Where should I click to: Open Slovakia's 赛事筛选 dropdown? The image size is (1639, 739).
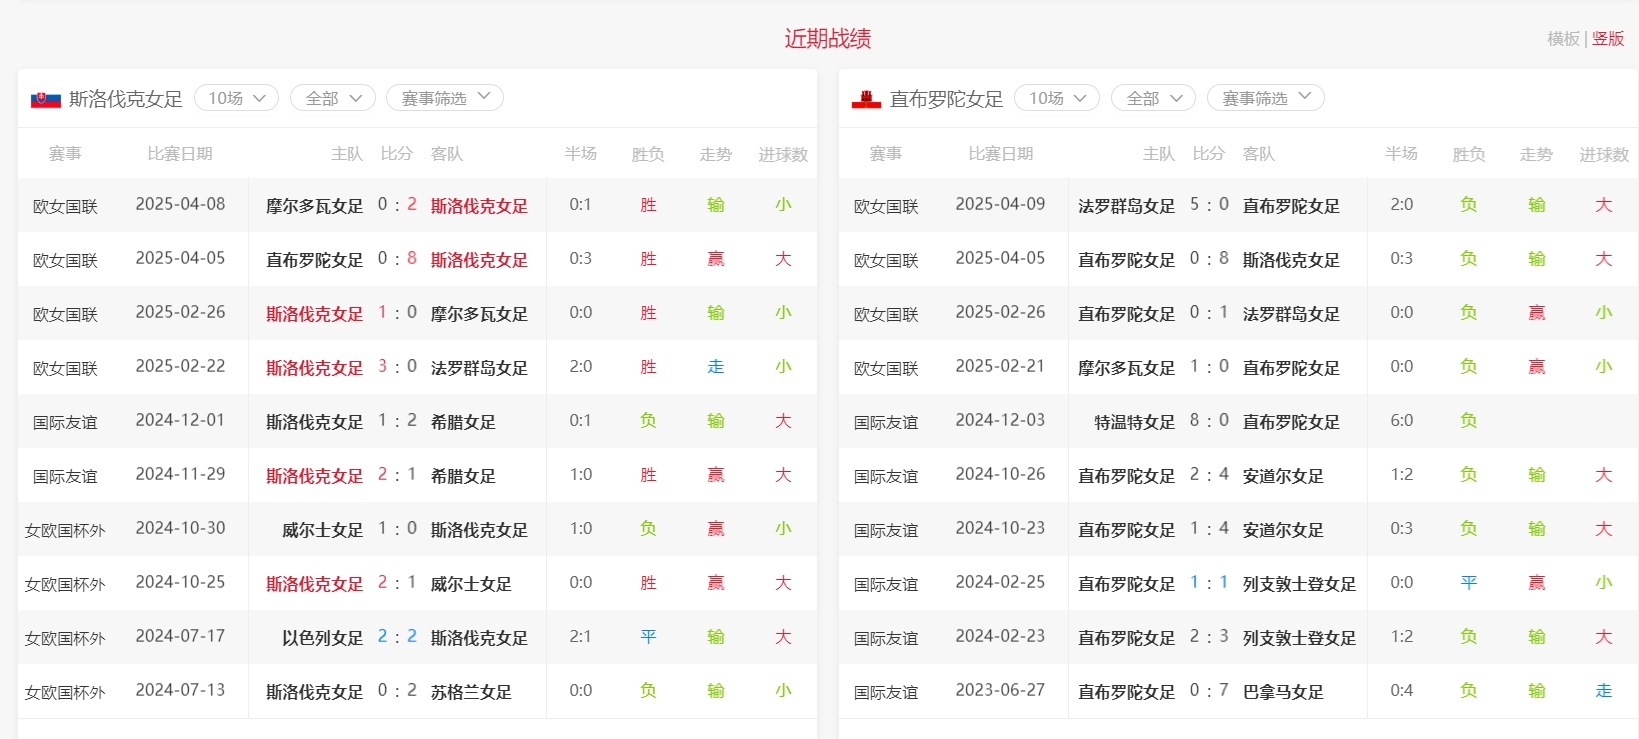coord(444,98)
